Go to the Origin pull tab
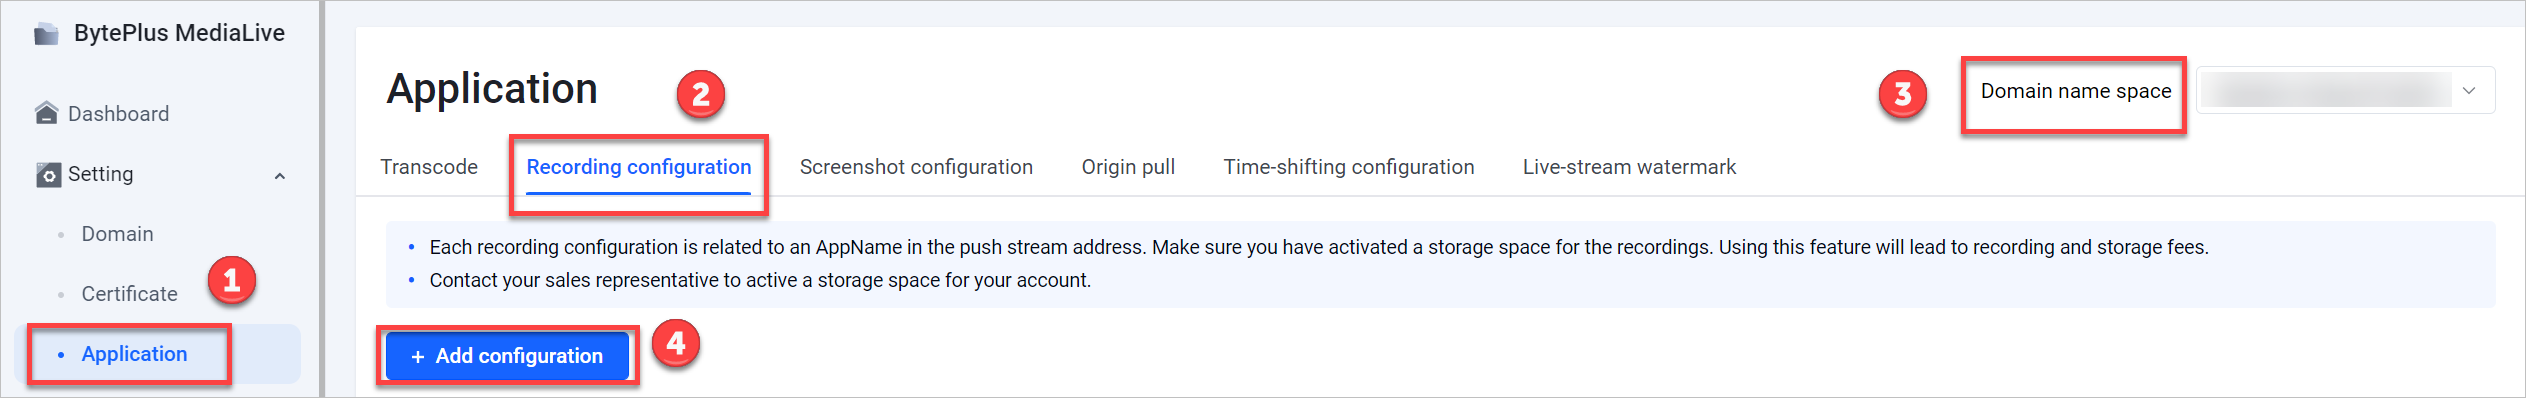This screenshot has height=398, width=2526. point(1128,167)
